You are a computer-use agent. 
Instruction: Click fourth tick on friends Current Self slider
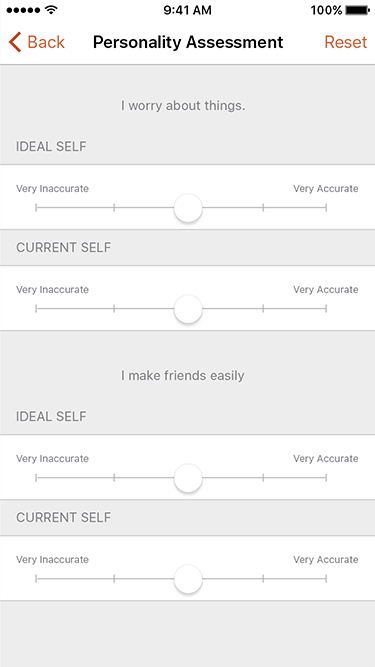[263, 579]
